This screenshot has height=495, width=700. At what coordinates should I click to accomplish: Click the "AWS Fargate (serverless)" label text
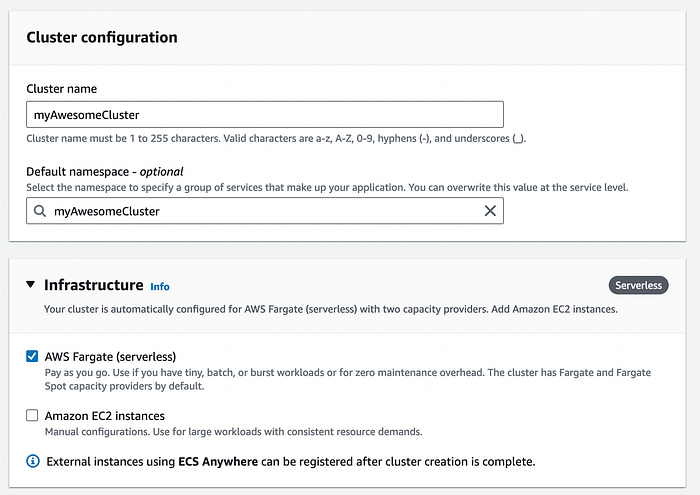point(110,356)
